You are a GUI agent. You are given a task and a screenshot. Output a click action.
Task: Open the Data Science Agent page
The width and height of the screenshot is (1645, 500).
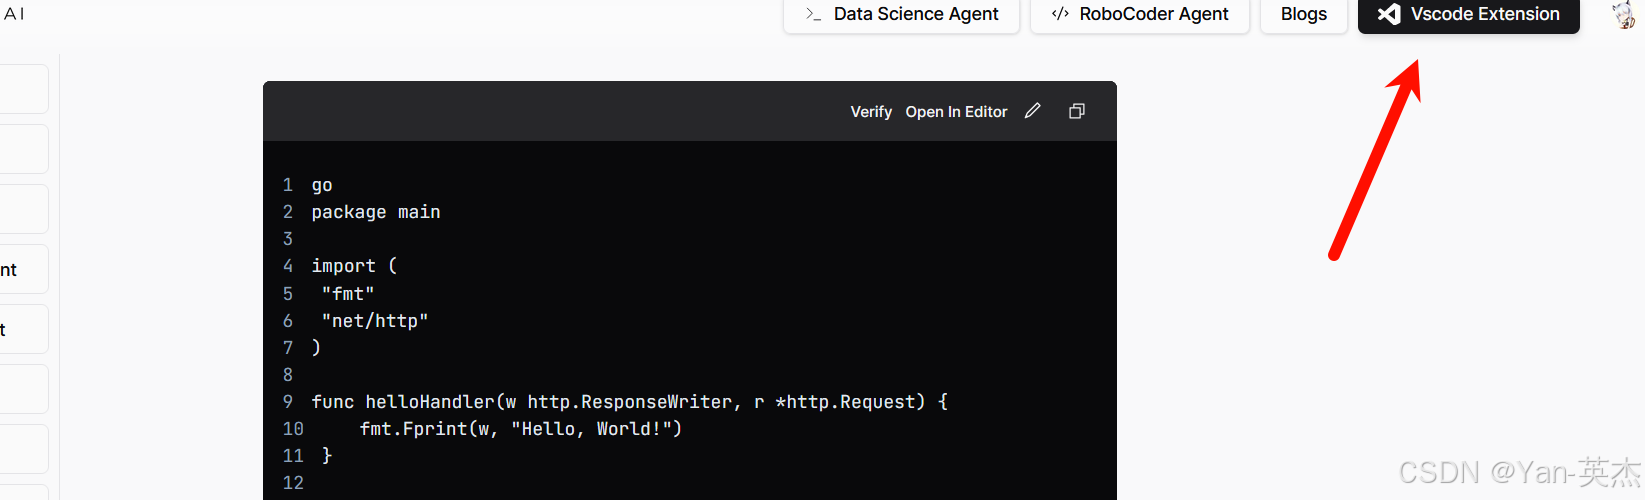[x=901, y=15]
